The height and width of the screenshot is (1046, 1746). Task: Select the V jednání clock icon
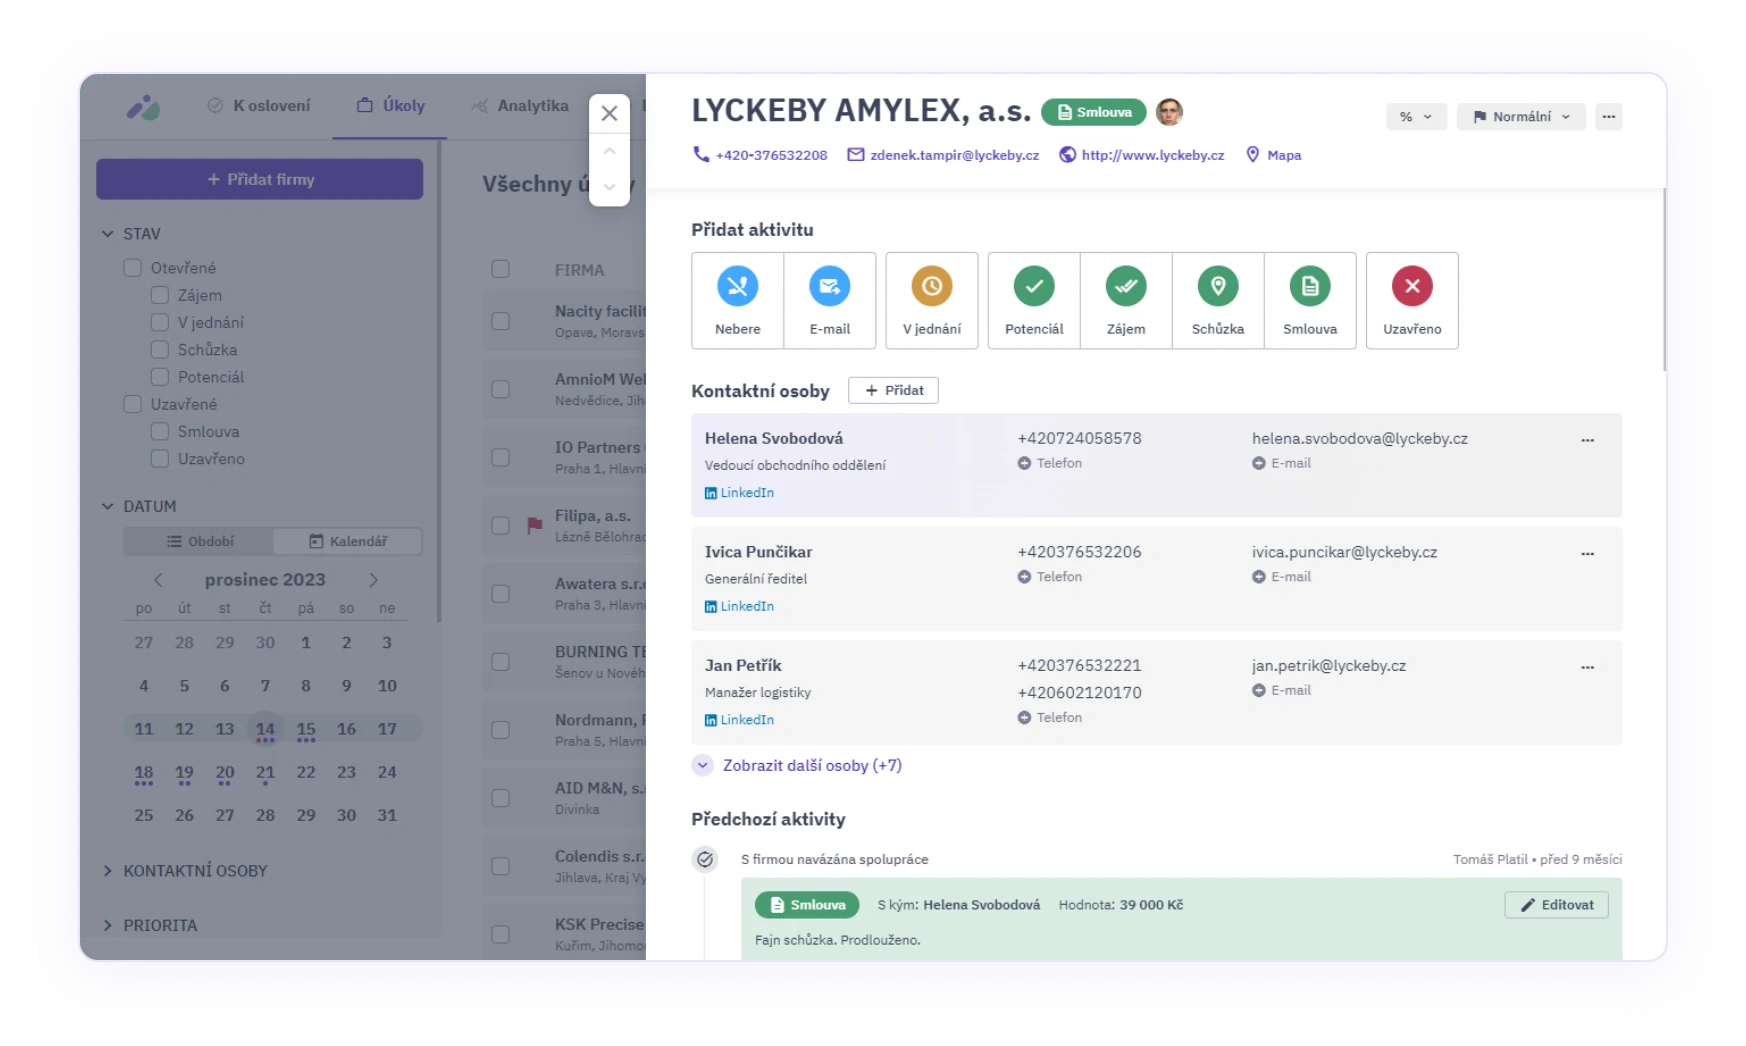(x=931, y=288)
